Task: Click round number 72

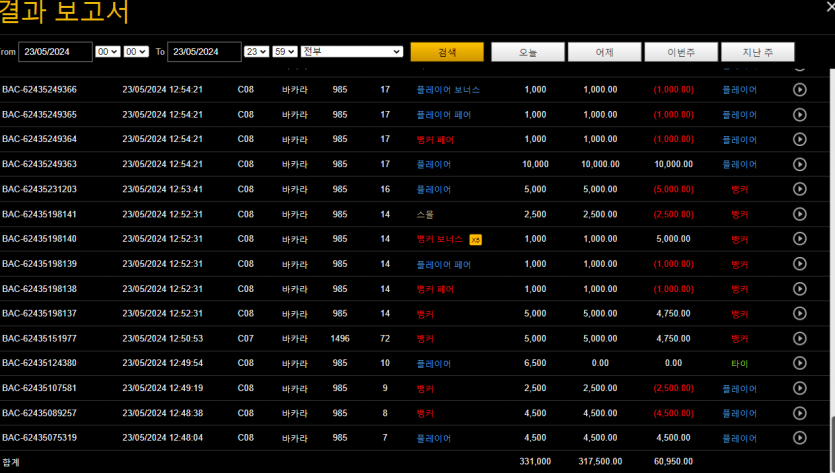Action: pyautogui.click(x=385, y=338)
